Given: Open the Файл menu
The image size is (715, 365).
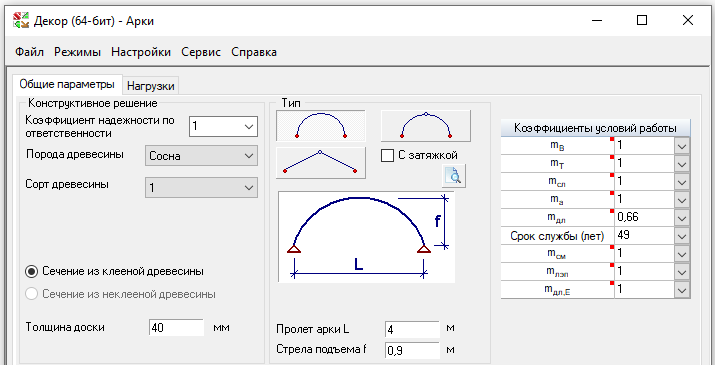Looking at the screenshot, I should [29, 52].
